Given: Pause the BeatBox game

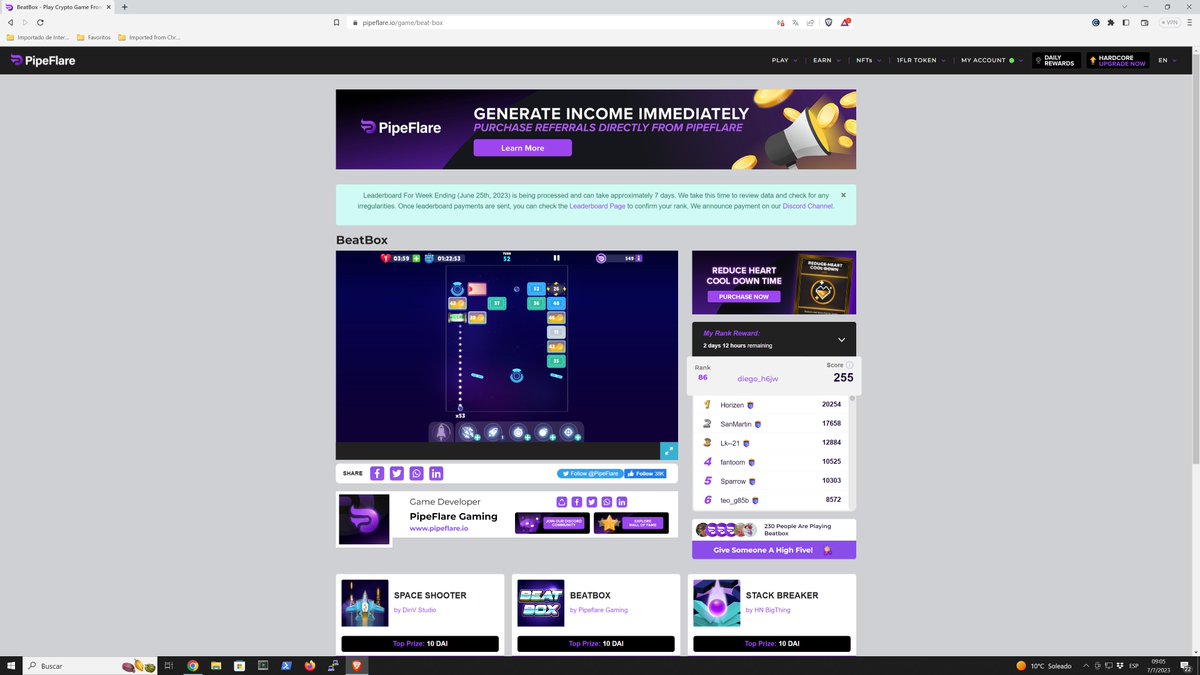Looking at the screenshot, I should [x=557, y=258].
